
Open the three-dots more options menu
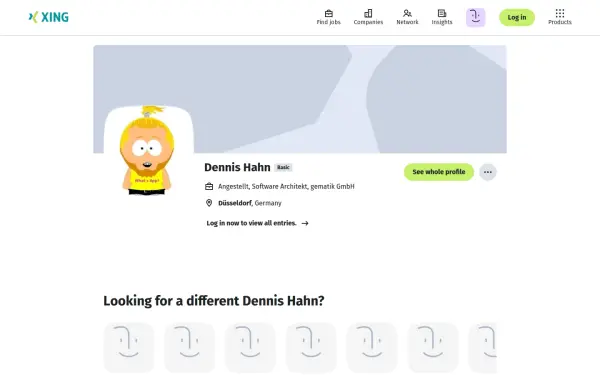click(488, 172)
